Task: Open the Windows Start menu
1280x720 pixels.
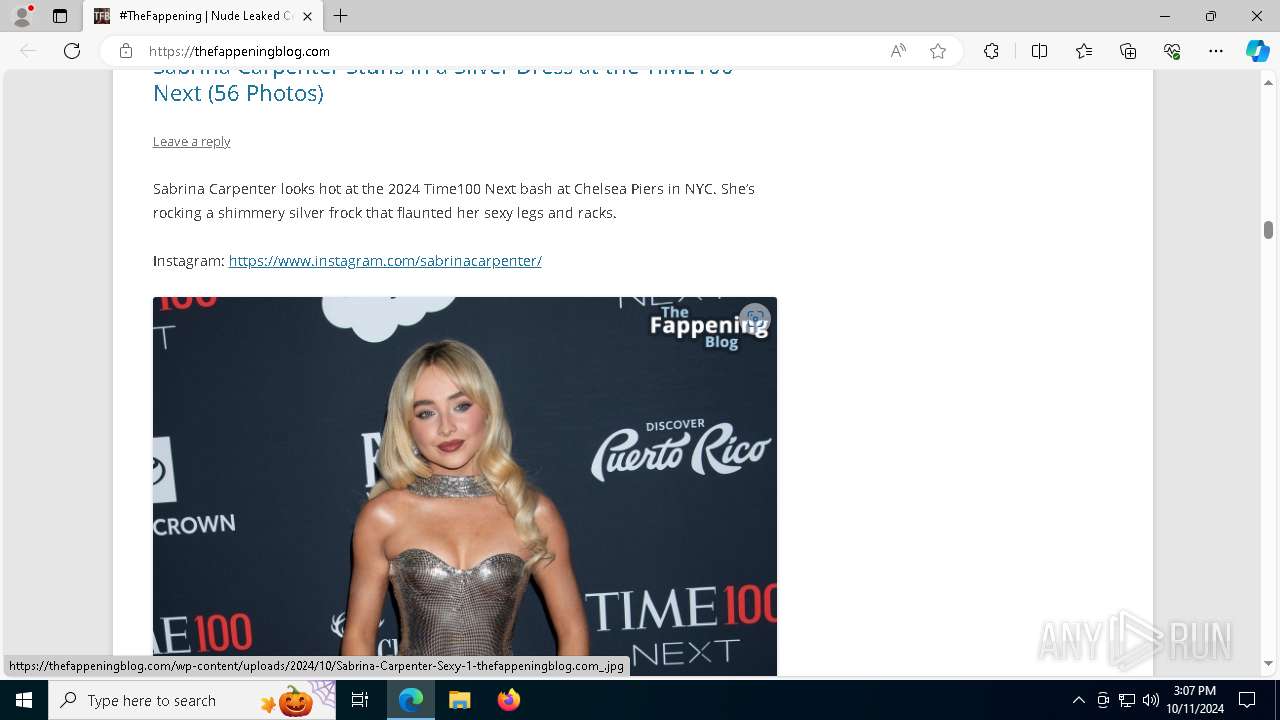Action: 24,700
